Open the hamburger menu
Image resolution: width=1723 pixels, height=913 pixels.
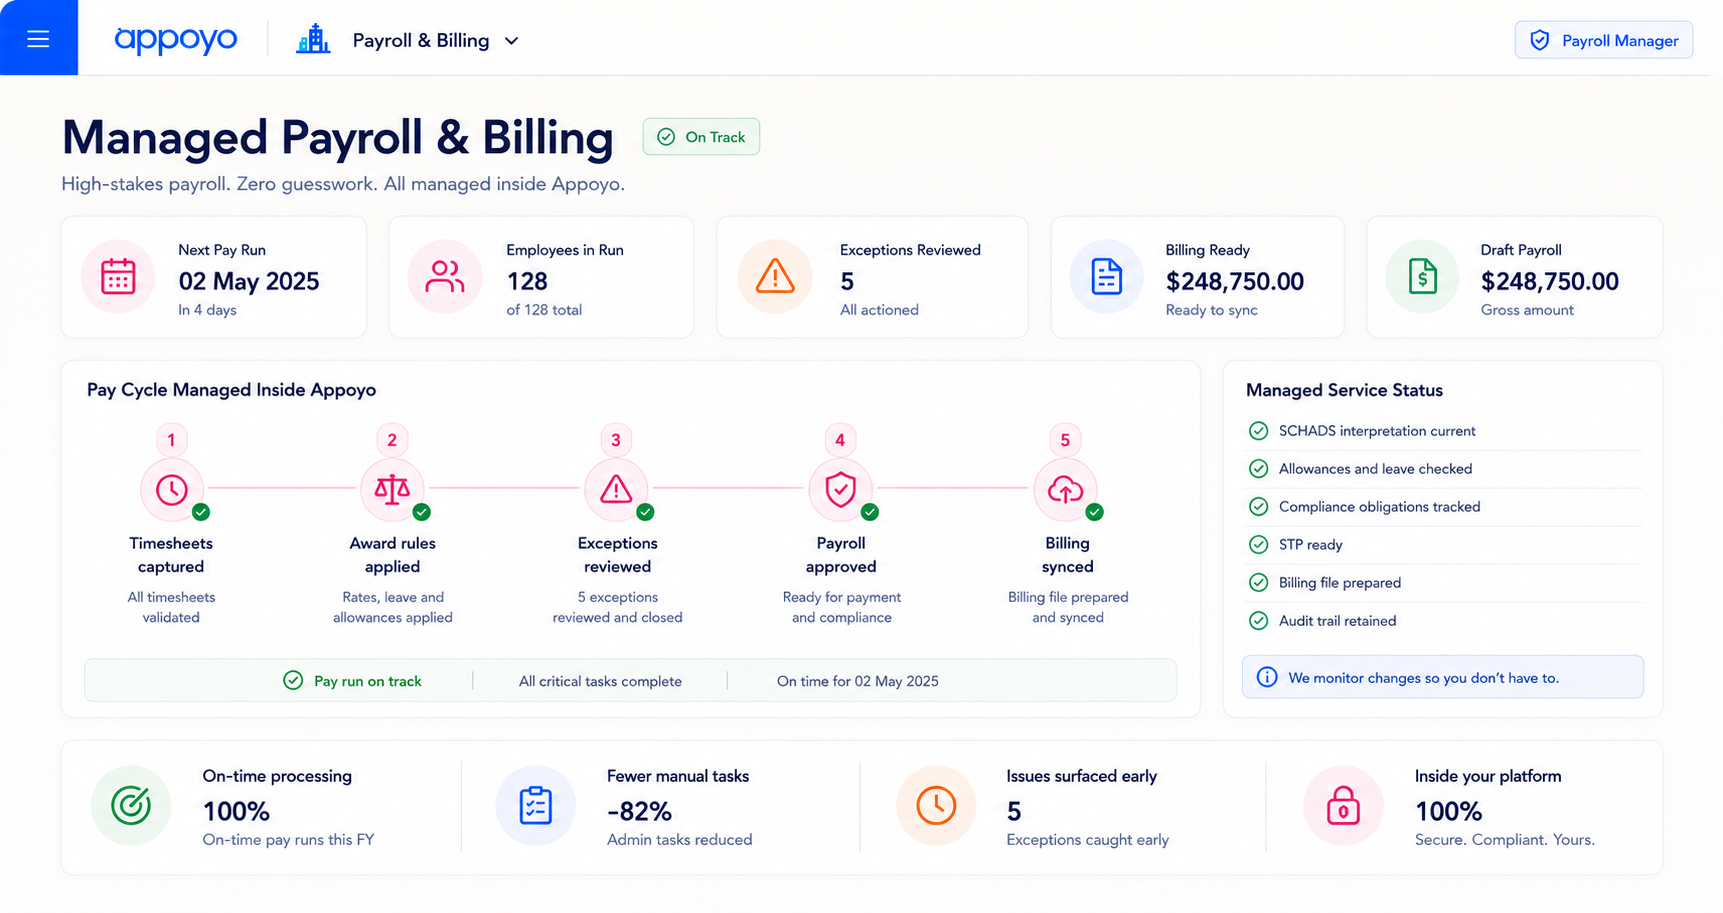pos(38,38)
